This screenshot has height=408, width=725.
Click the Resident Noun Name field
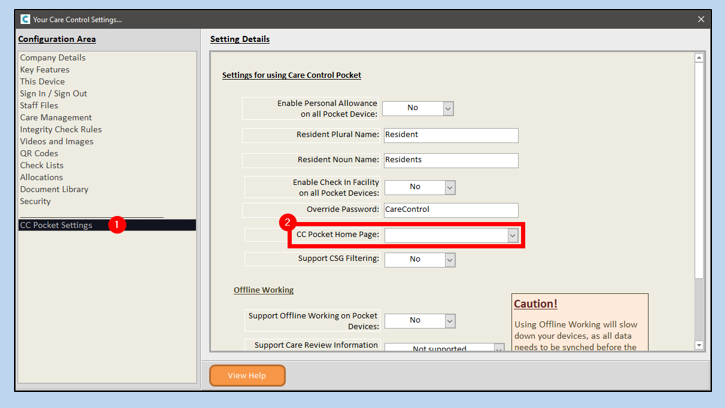tap(450, 160)
